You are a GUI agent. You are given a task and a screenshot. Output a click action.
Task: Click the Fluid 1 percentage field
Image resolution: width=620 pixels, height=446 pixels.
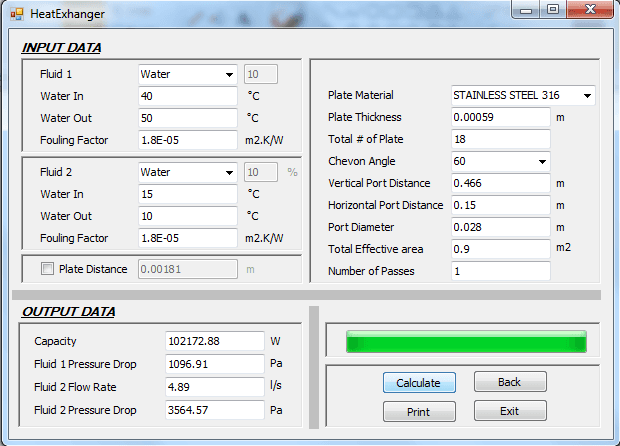click(261, 74)
